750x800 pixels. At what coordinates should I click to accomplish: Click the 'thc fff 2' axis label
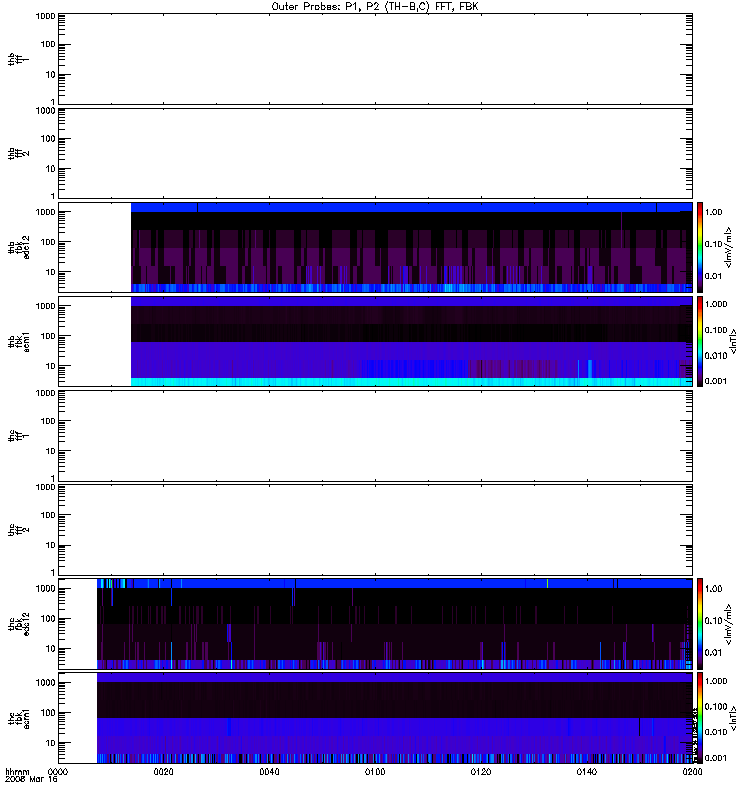[18, 530]
